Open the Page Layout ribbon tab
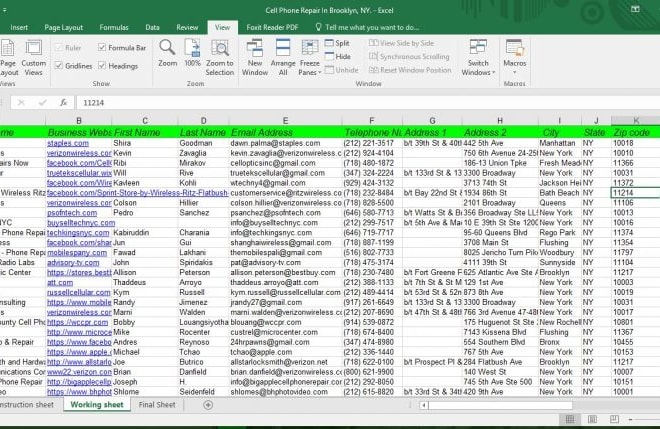 coord(64,27)
